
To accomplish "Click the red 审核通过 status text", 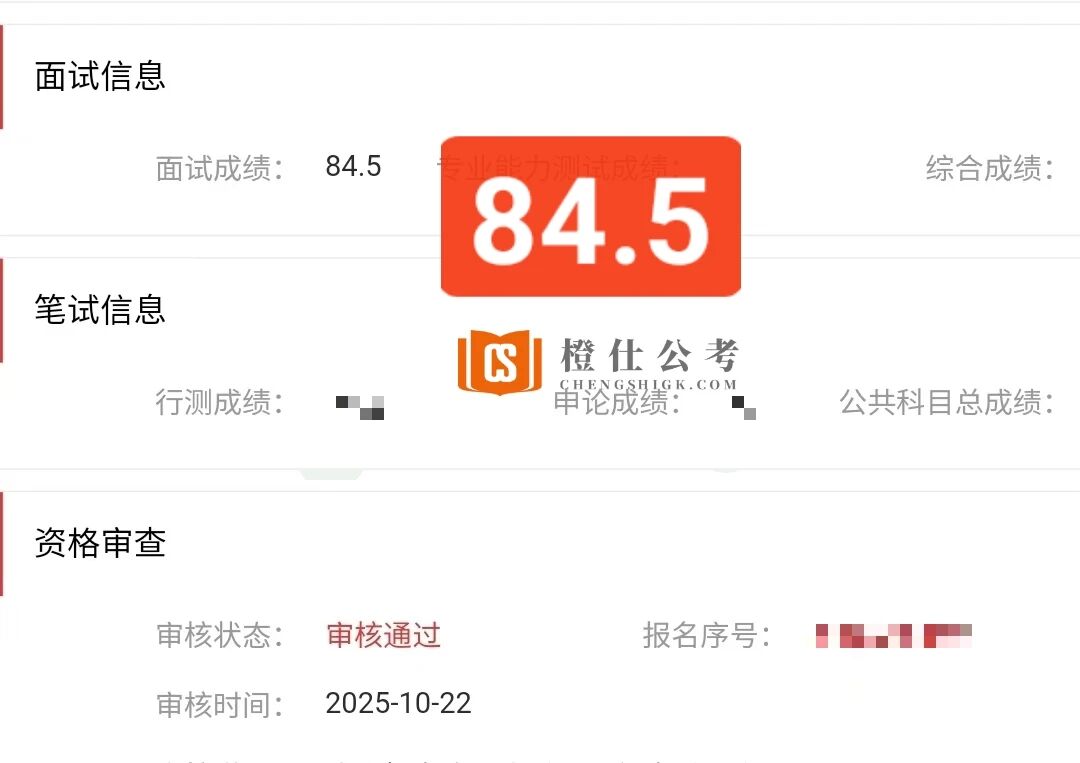I will click(x=384, y=635).
